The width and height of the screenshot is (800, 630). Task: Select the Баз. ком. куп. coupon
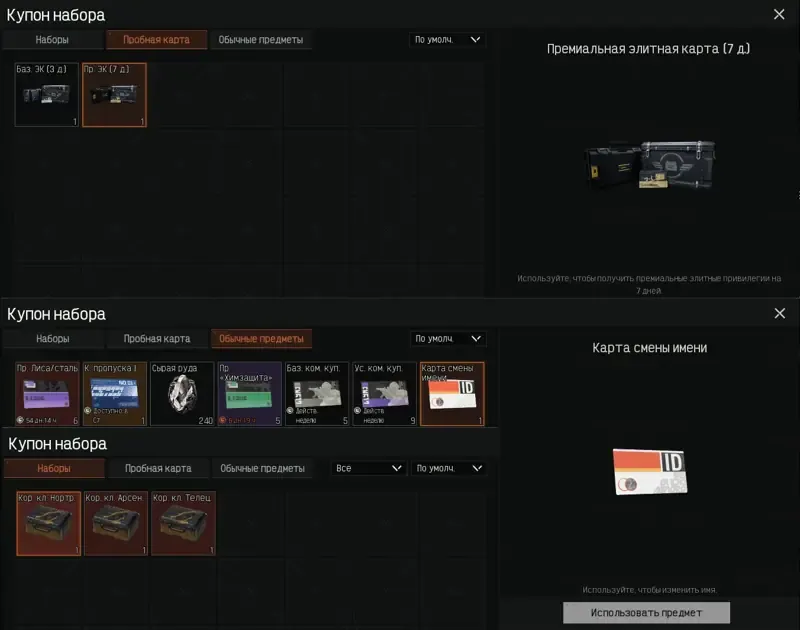click(x=317, y=393)
